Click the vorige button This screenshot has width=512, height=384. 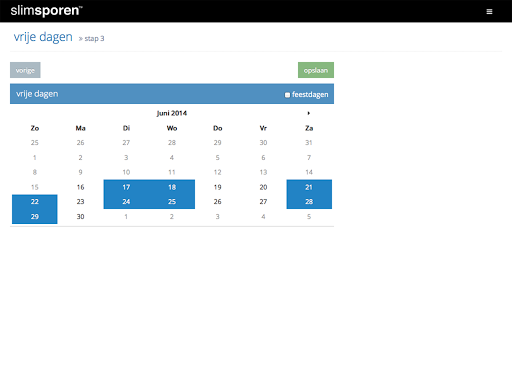pos(25,70)
